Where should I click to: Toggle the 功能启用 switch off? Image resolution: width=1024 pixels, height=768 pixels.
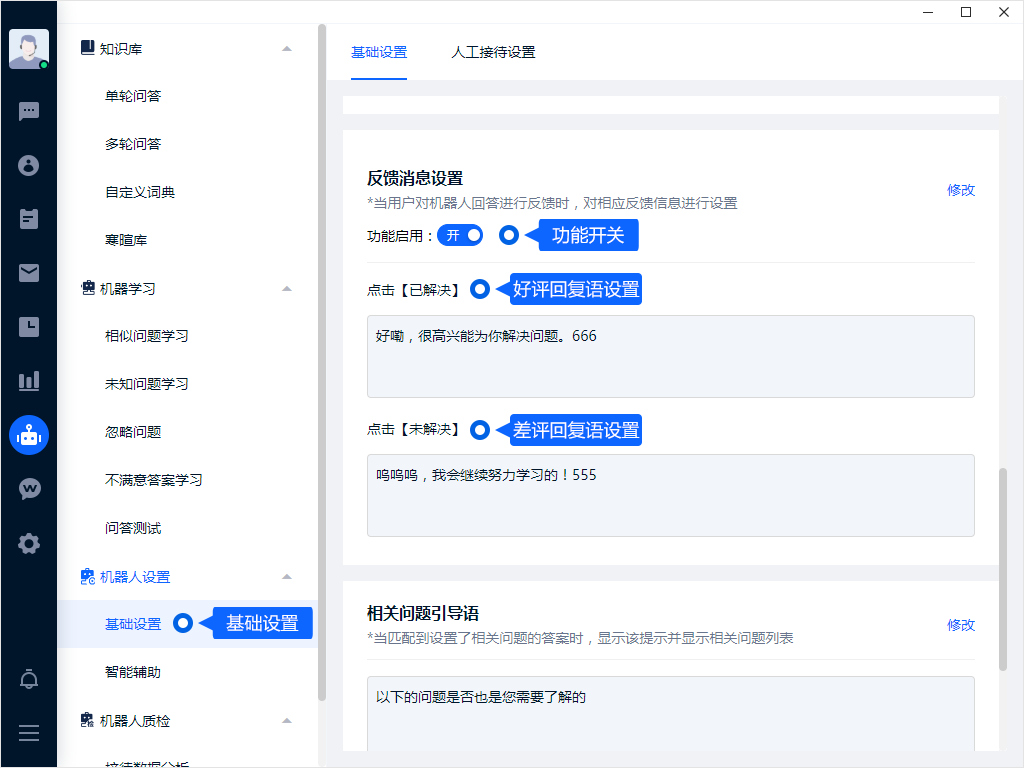pos(460,235)
